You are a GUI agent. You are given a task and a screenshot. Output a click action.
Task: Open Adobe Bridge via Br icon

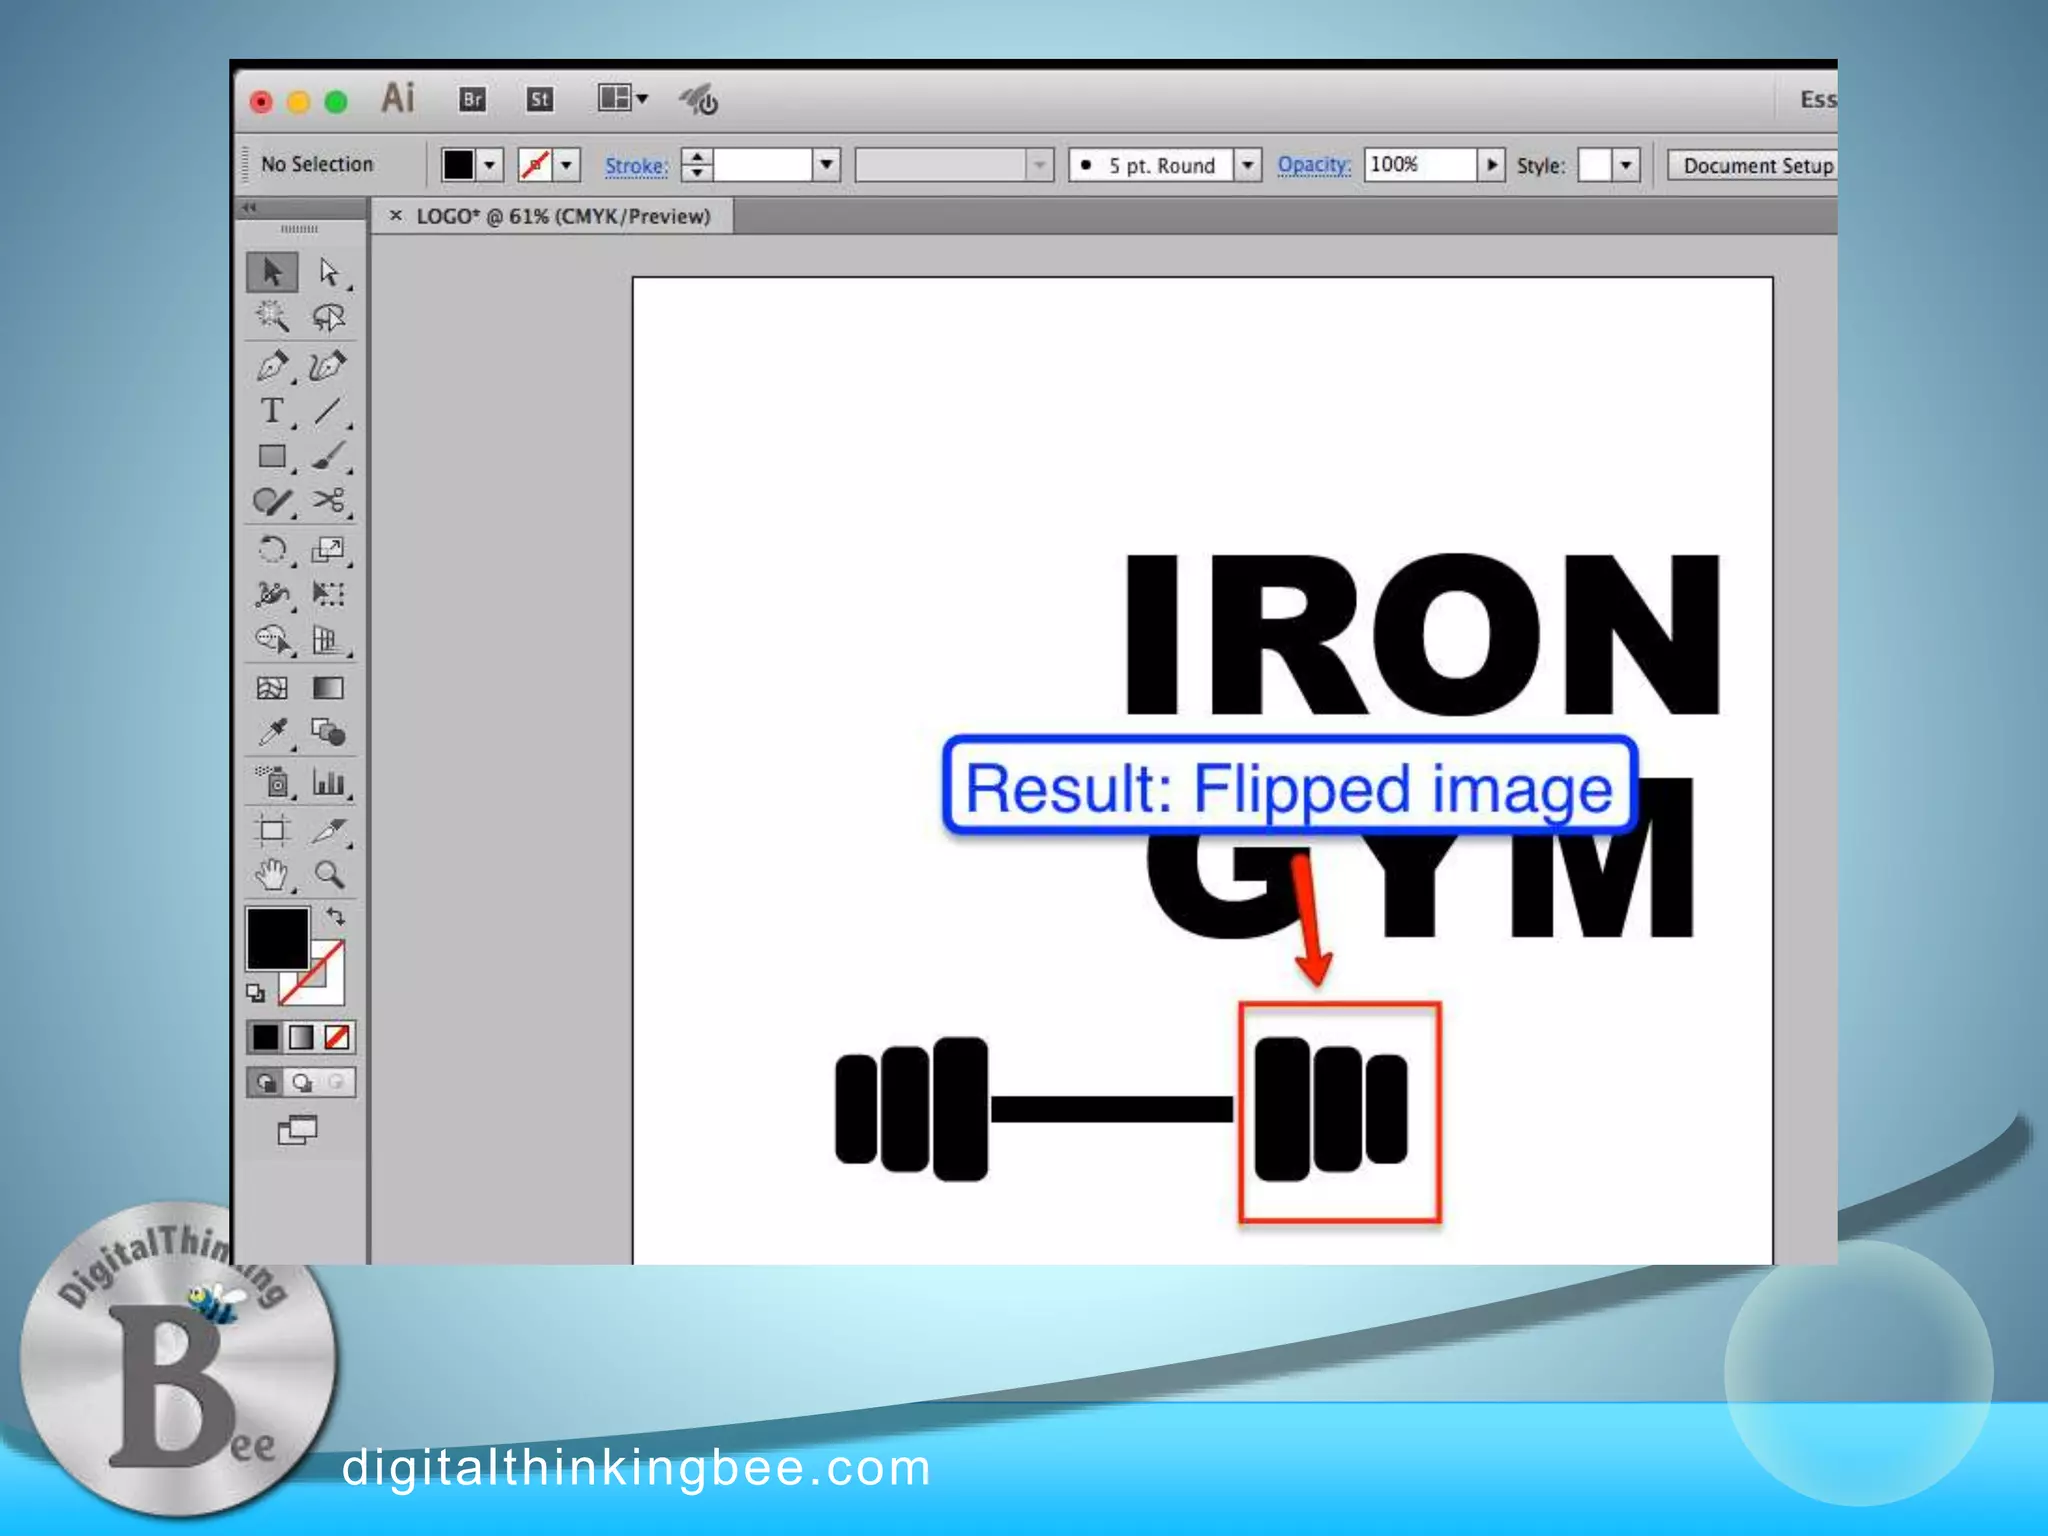pyautogui.click(x=472, y=99)
